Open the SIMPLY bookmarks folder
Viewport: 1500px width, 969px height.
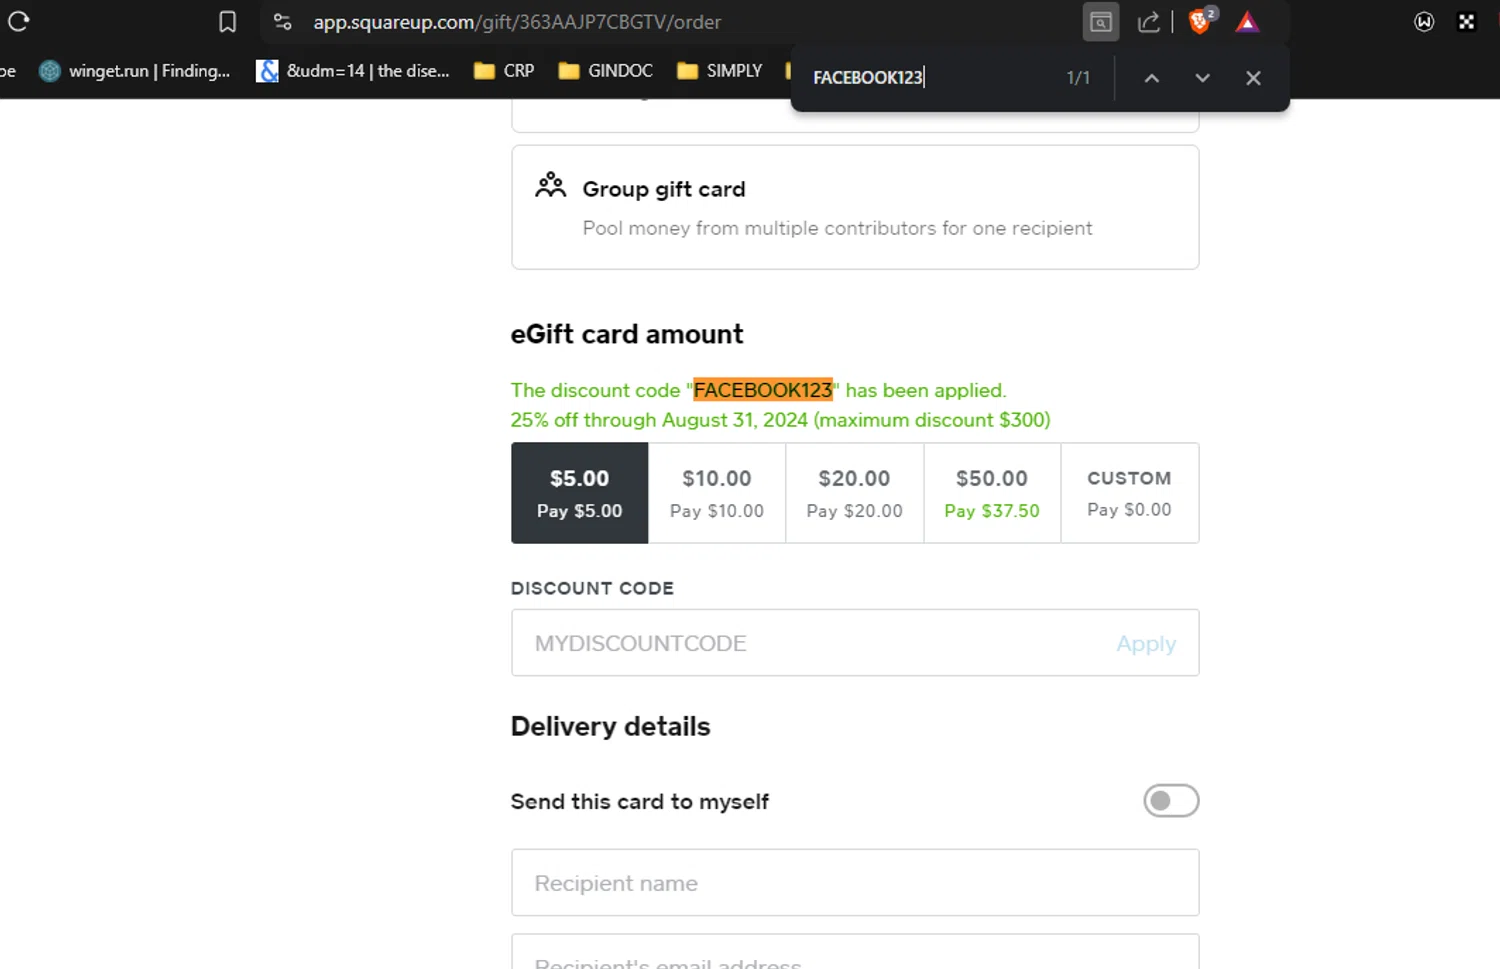tap(720, 71)
